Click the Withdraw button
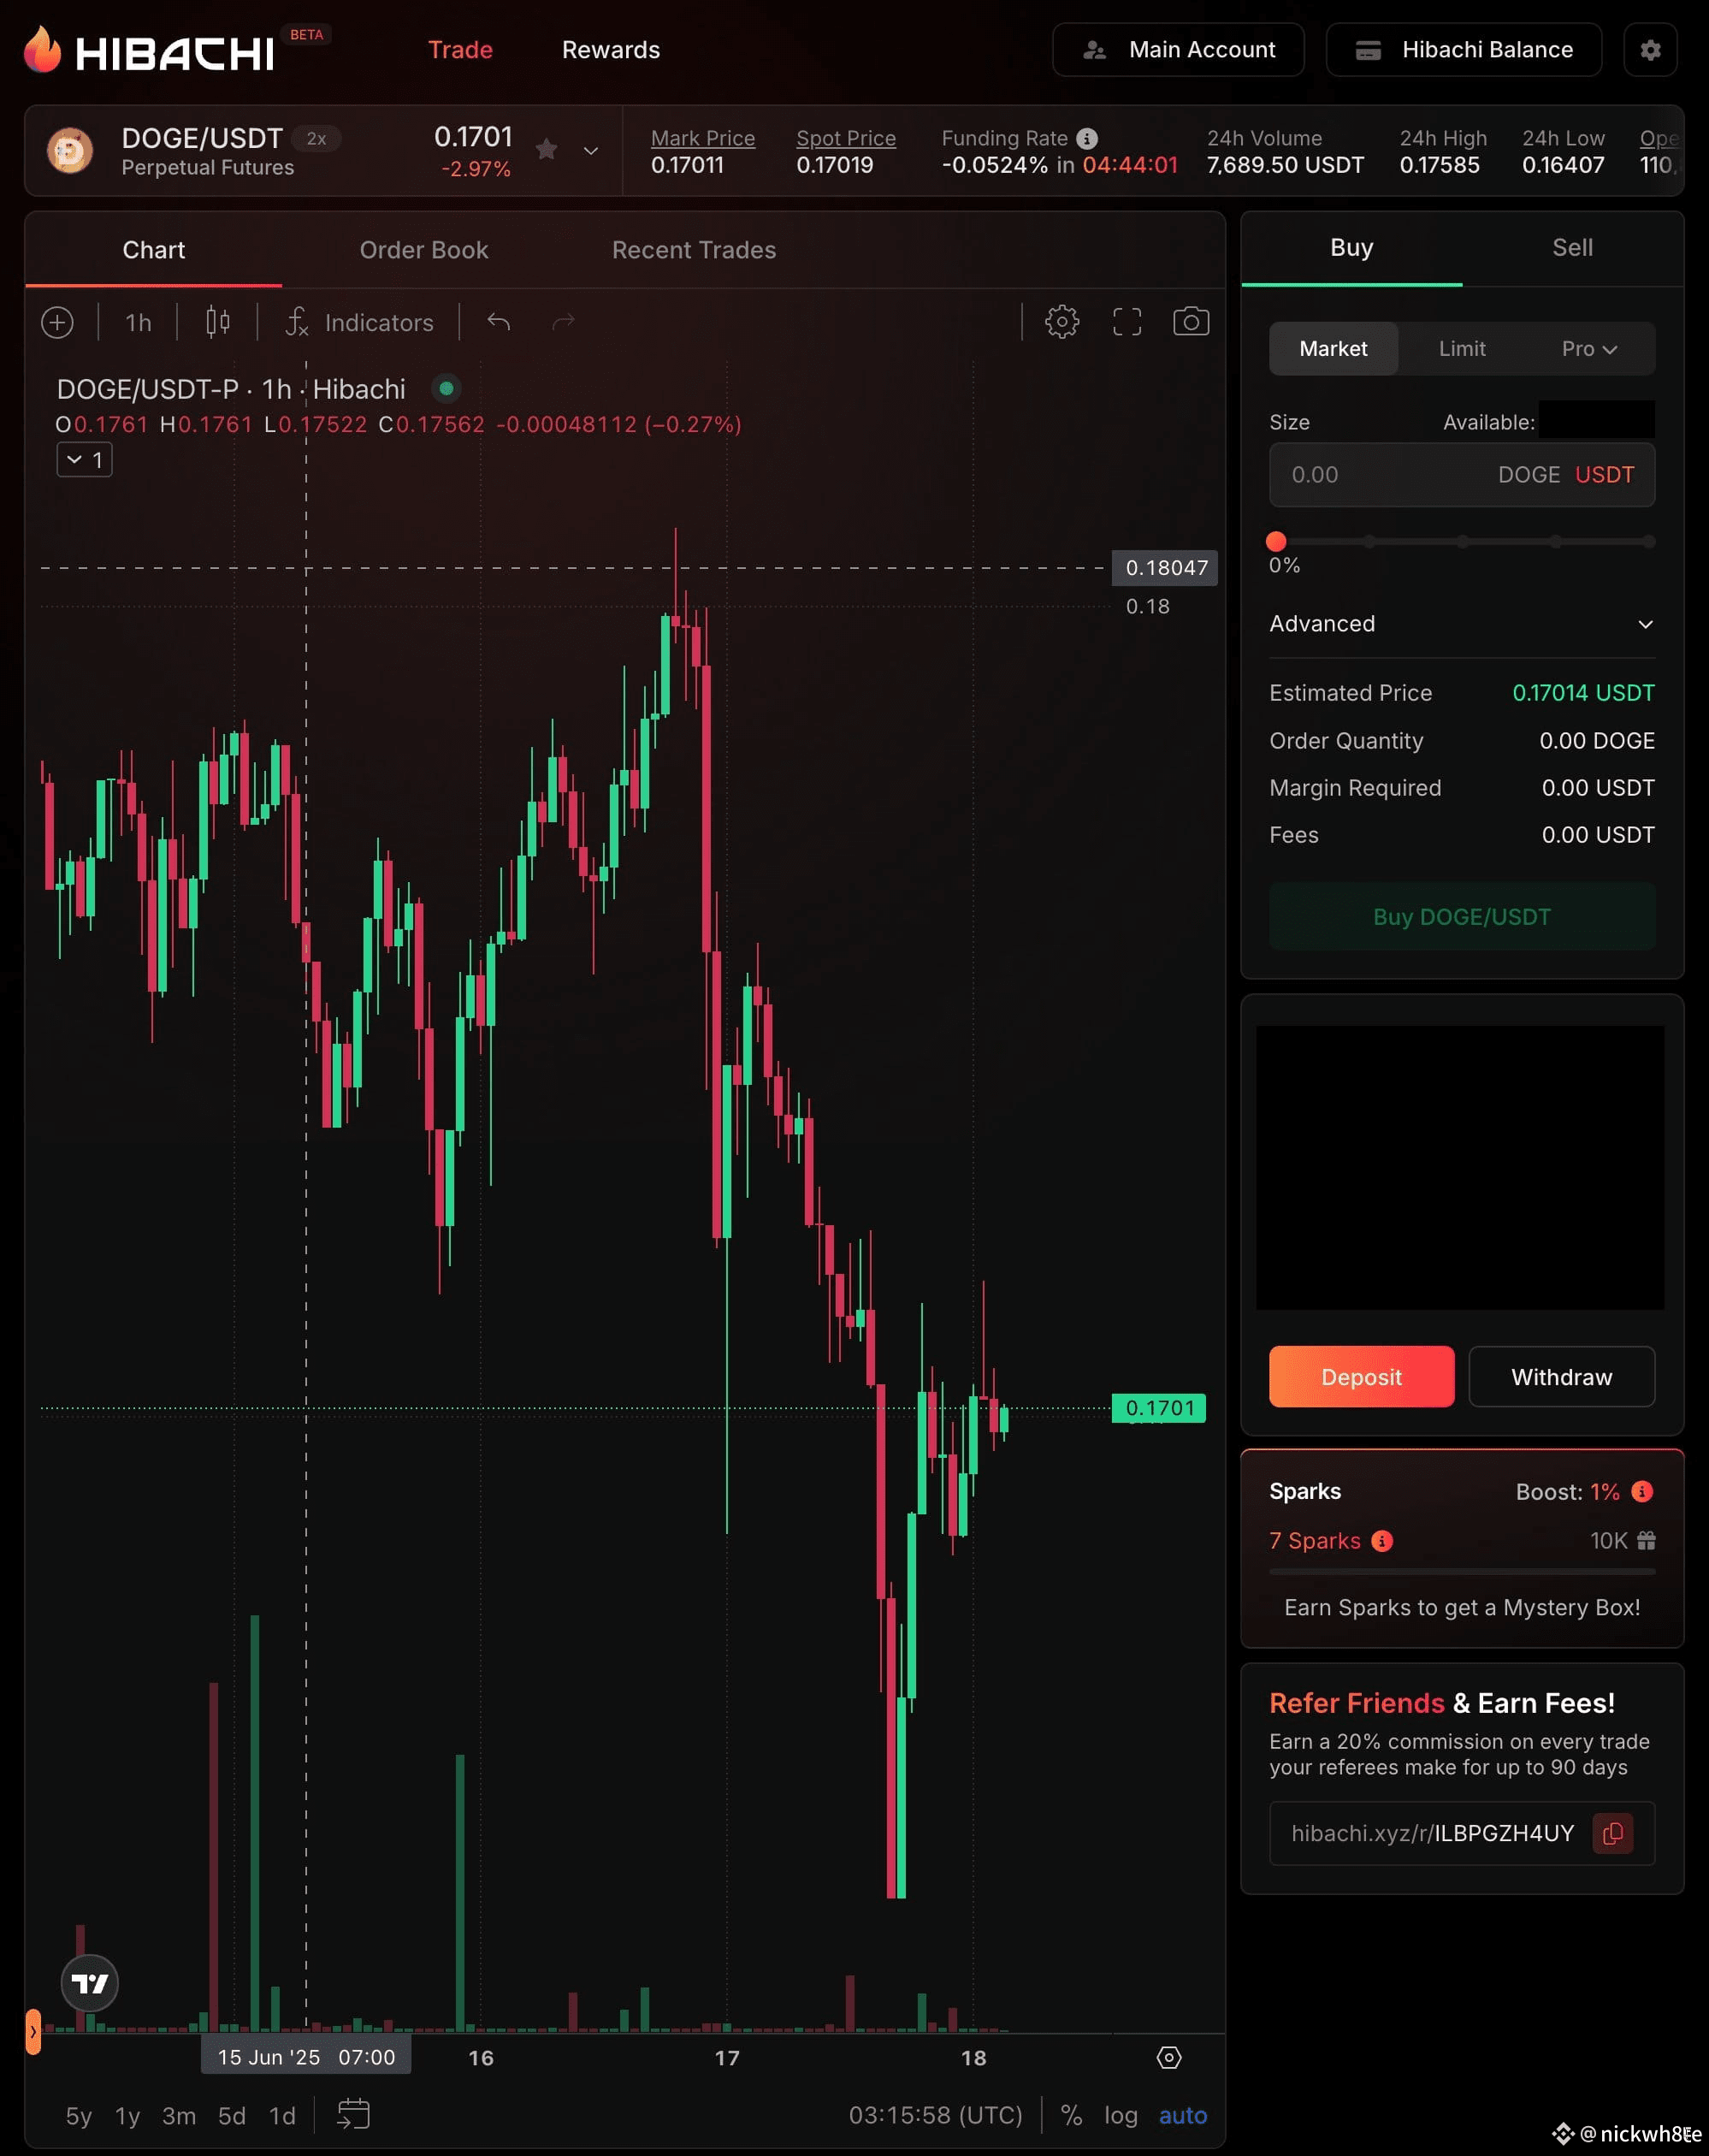This screenshot has height=2156, width=1709. point(1562,1376)
